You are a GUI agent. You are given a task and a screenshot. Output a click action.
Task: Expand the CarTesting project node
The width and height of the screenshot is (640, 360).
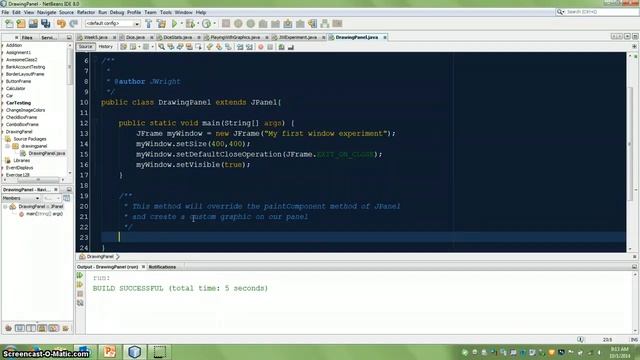(3, 103)
